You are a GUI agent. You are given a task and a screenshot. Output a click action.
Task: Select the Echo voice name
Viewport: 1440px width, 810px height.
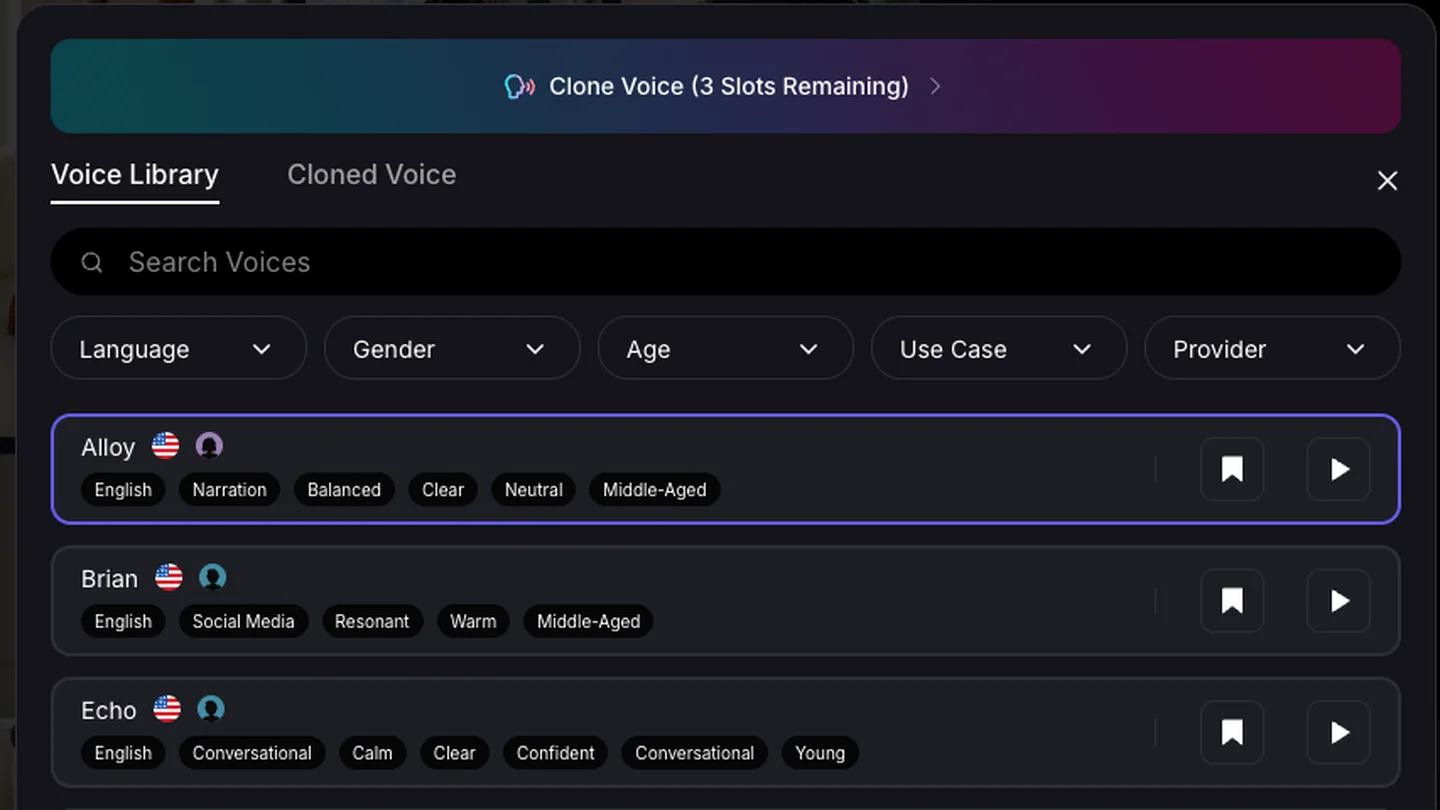coord(108,711)
